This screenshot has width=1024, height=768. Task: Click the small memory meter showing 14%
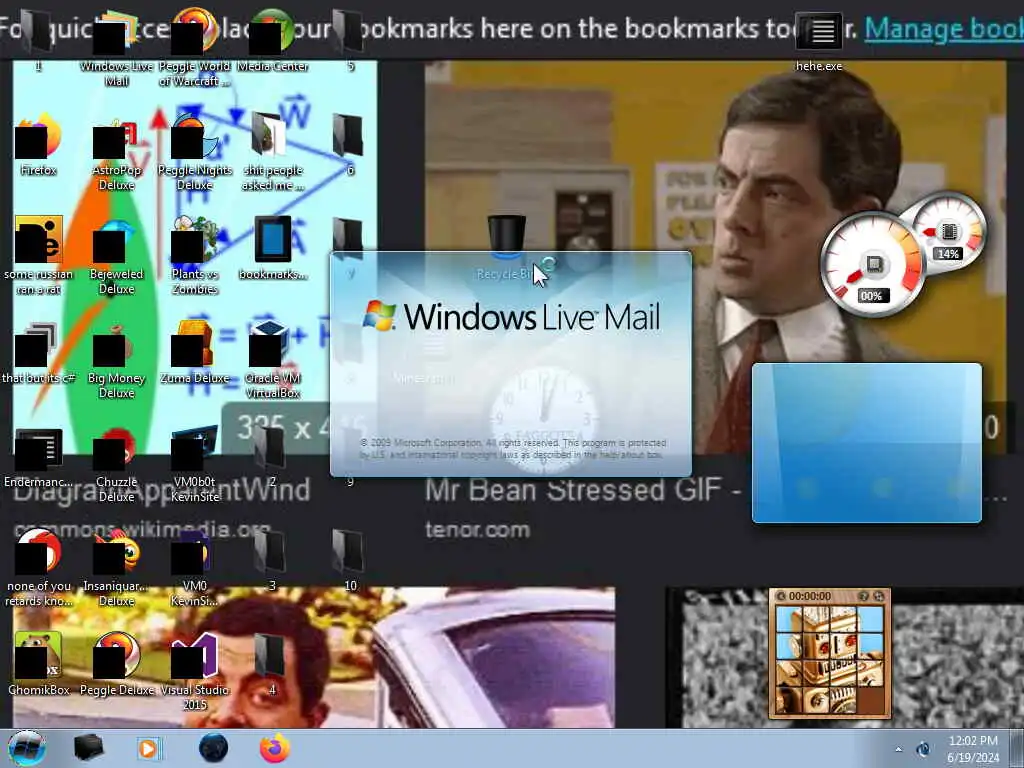(949, 234)
